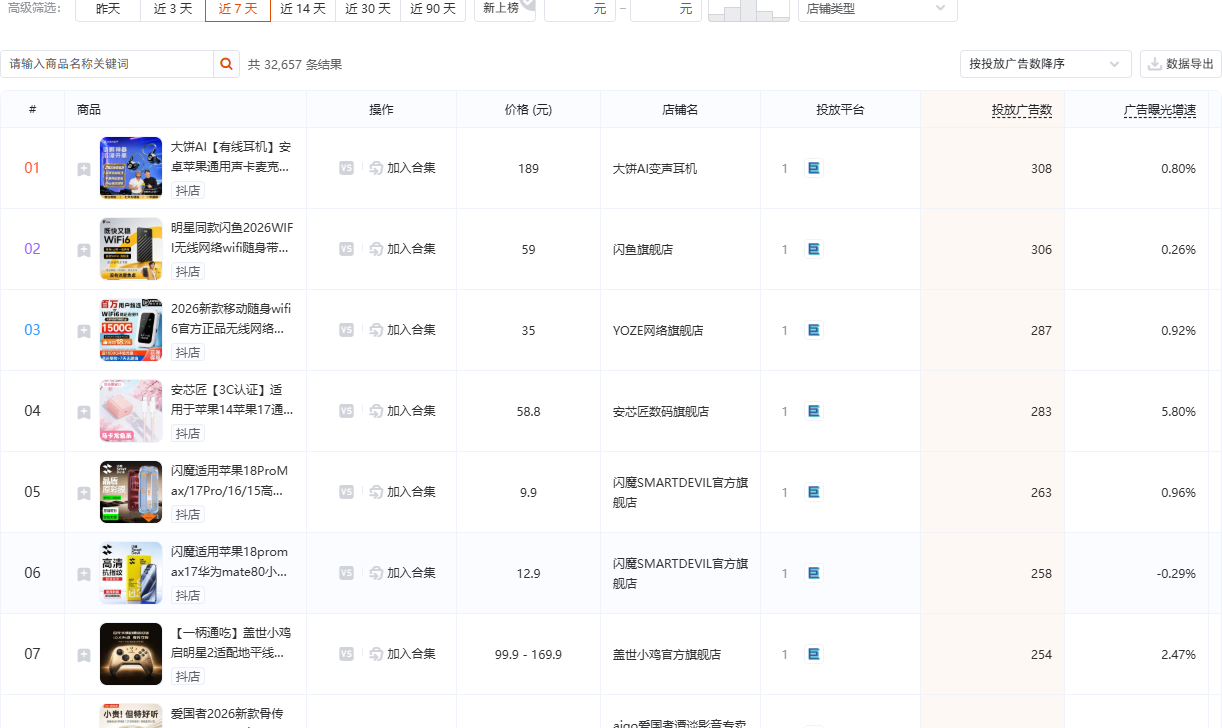Select the 近 90 天 time range tab
The height and width of the screenshot is (728, 1222).
point(433,8)
